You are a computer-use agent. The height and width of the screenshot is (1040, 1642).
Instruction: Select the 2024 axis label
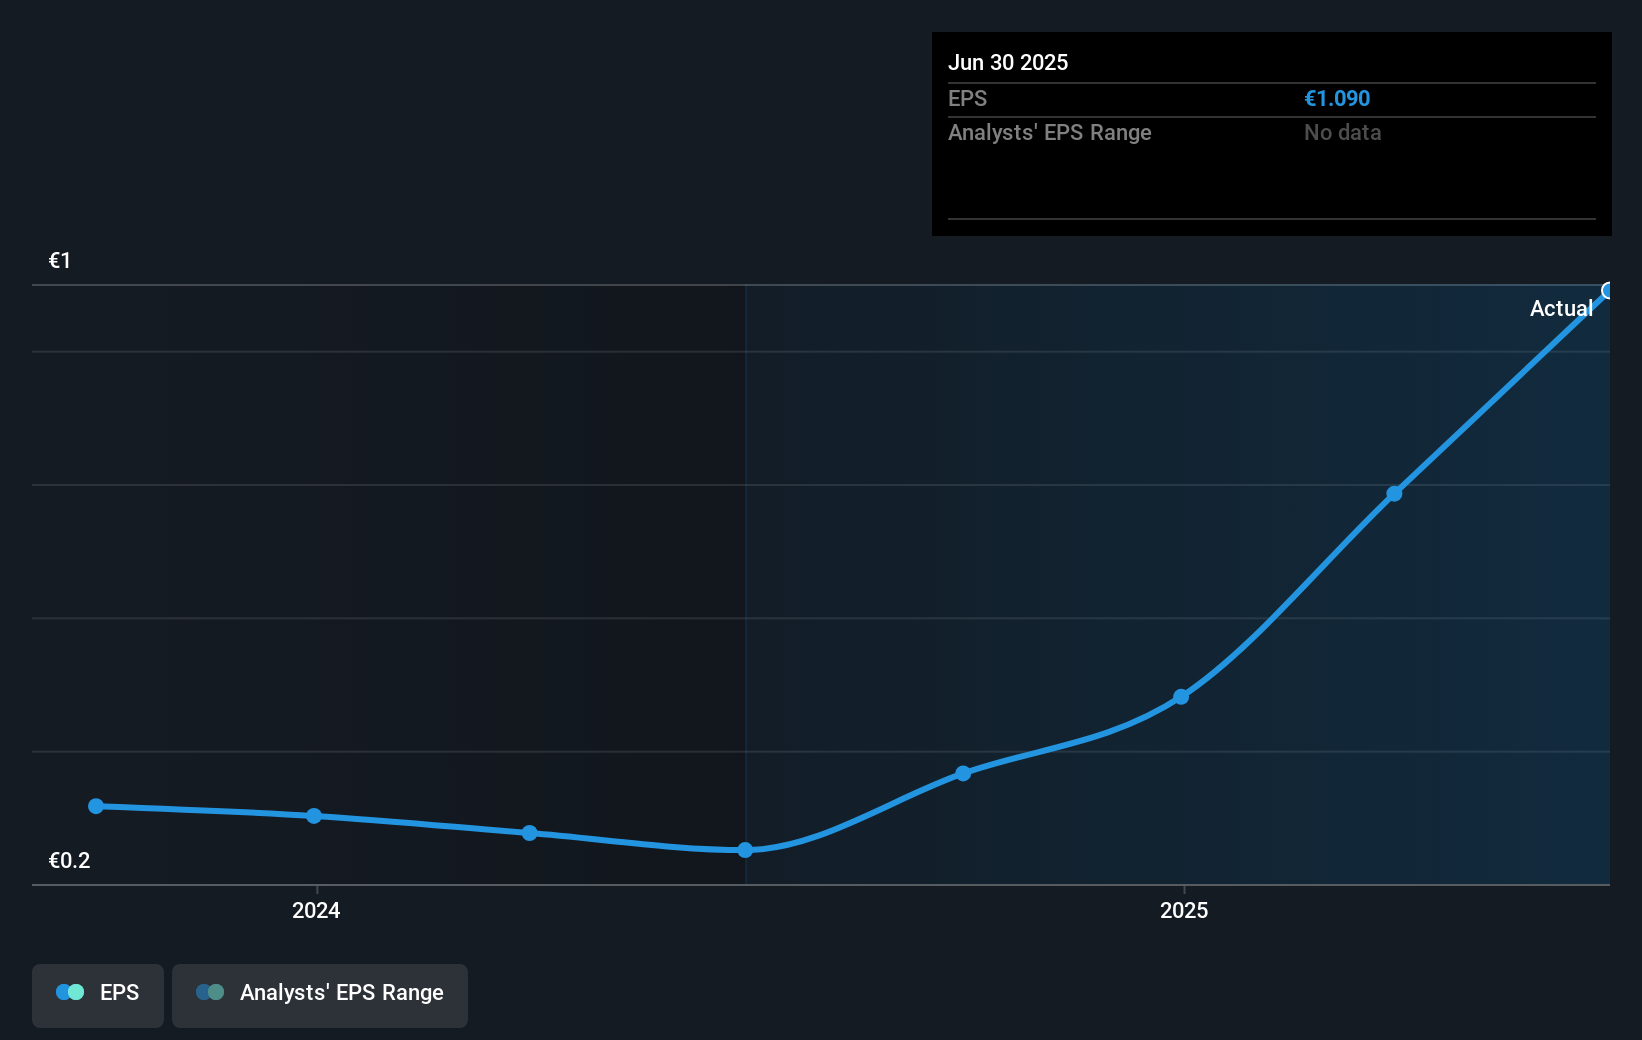[x=315, y=910]
